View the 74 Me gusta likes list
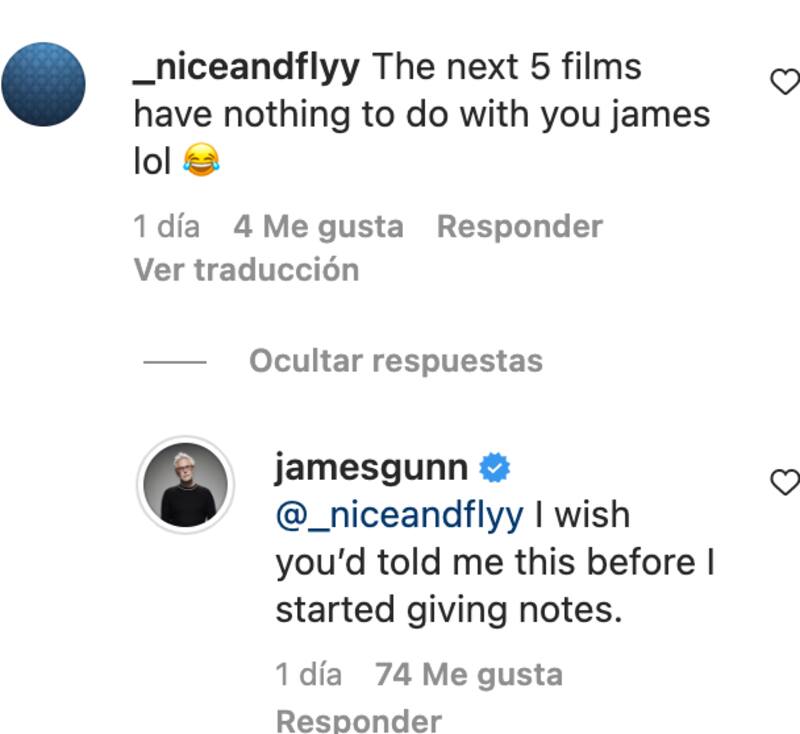 [469, 674]
